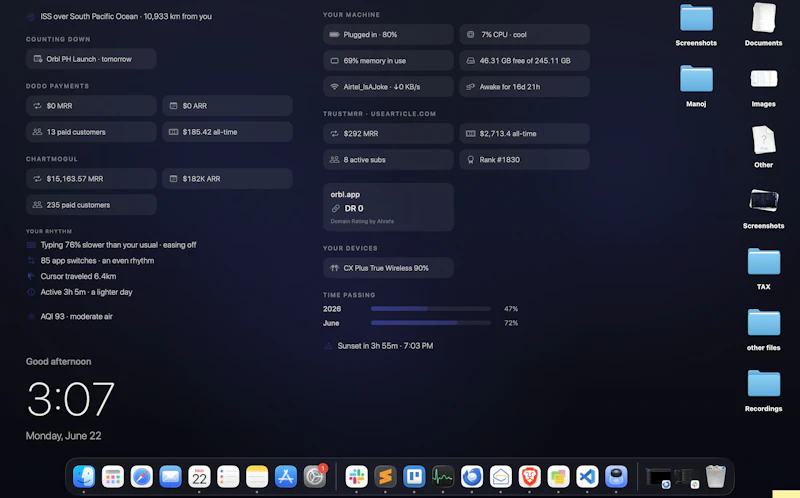Click the $182K ARR card
The height and width of the screenshot is (498, 800).
[227, 179]
